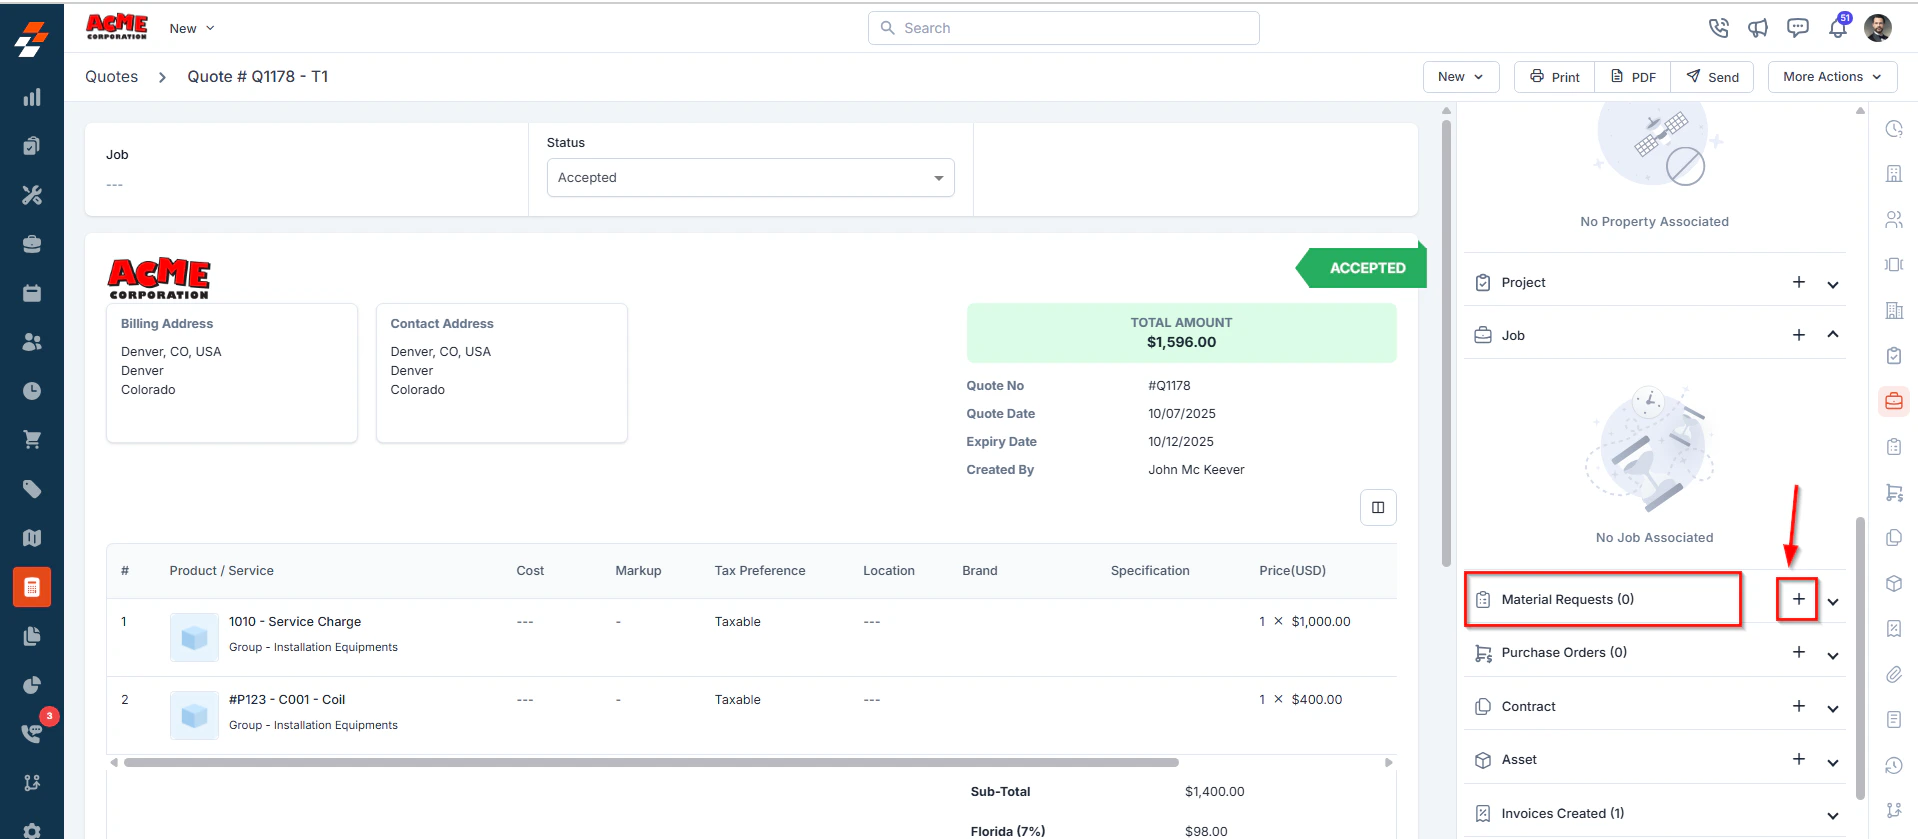Expand the Project section chevron
The height and width of the screenshot is (839, 1918).
pyautogui.click(x=1833, y=284)
